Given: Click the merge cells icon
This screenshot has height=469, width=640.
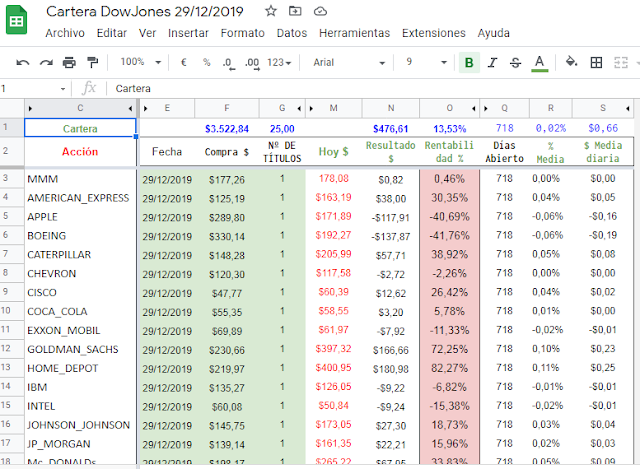Looking at the screenshot, I should [x=621, y=62].
